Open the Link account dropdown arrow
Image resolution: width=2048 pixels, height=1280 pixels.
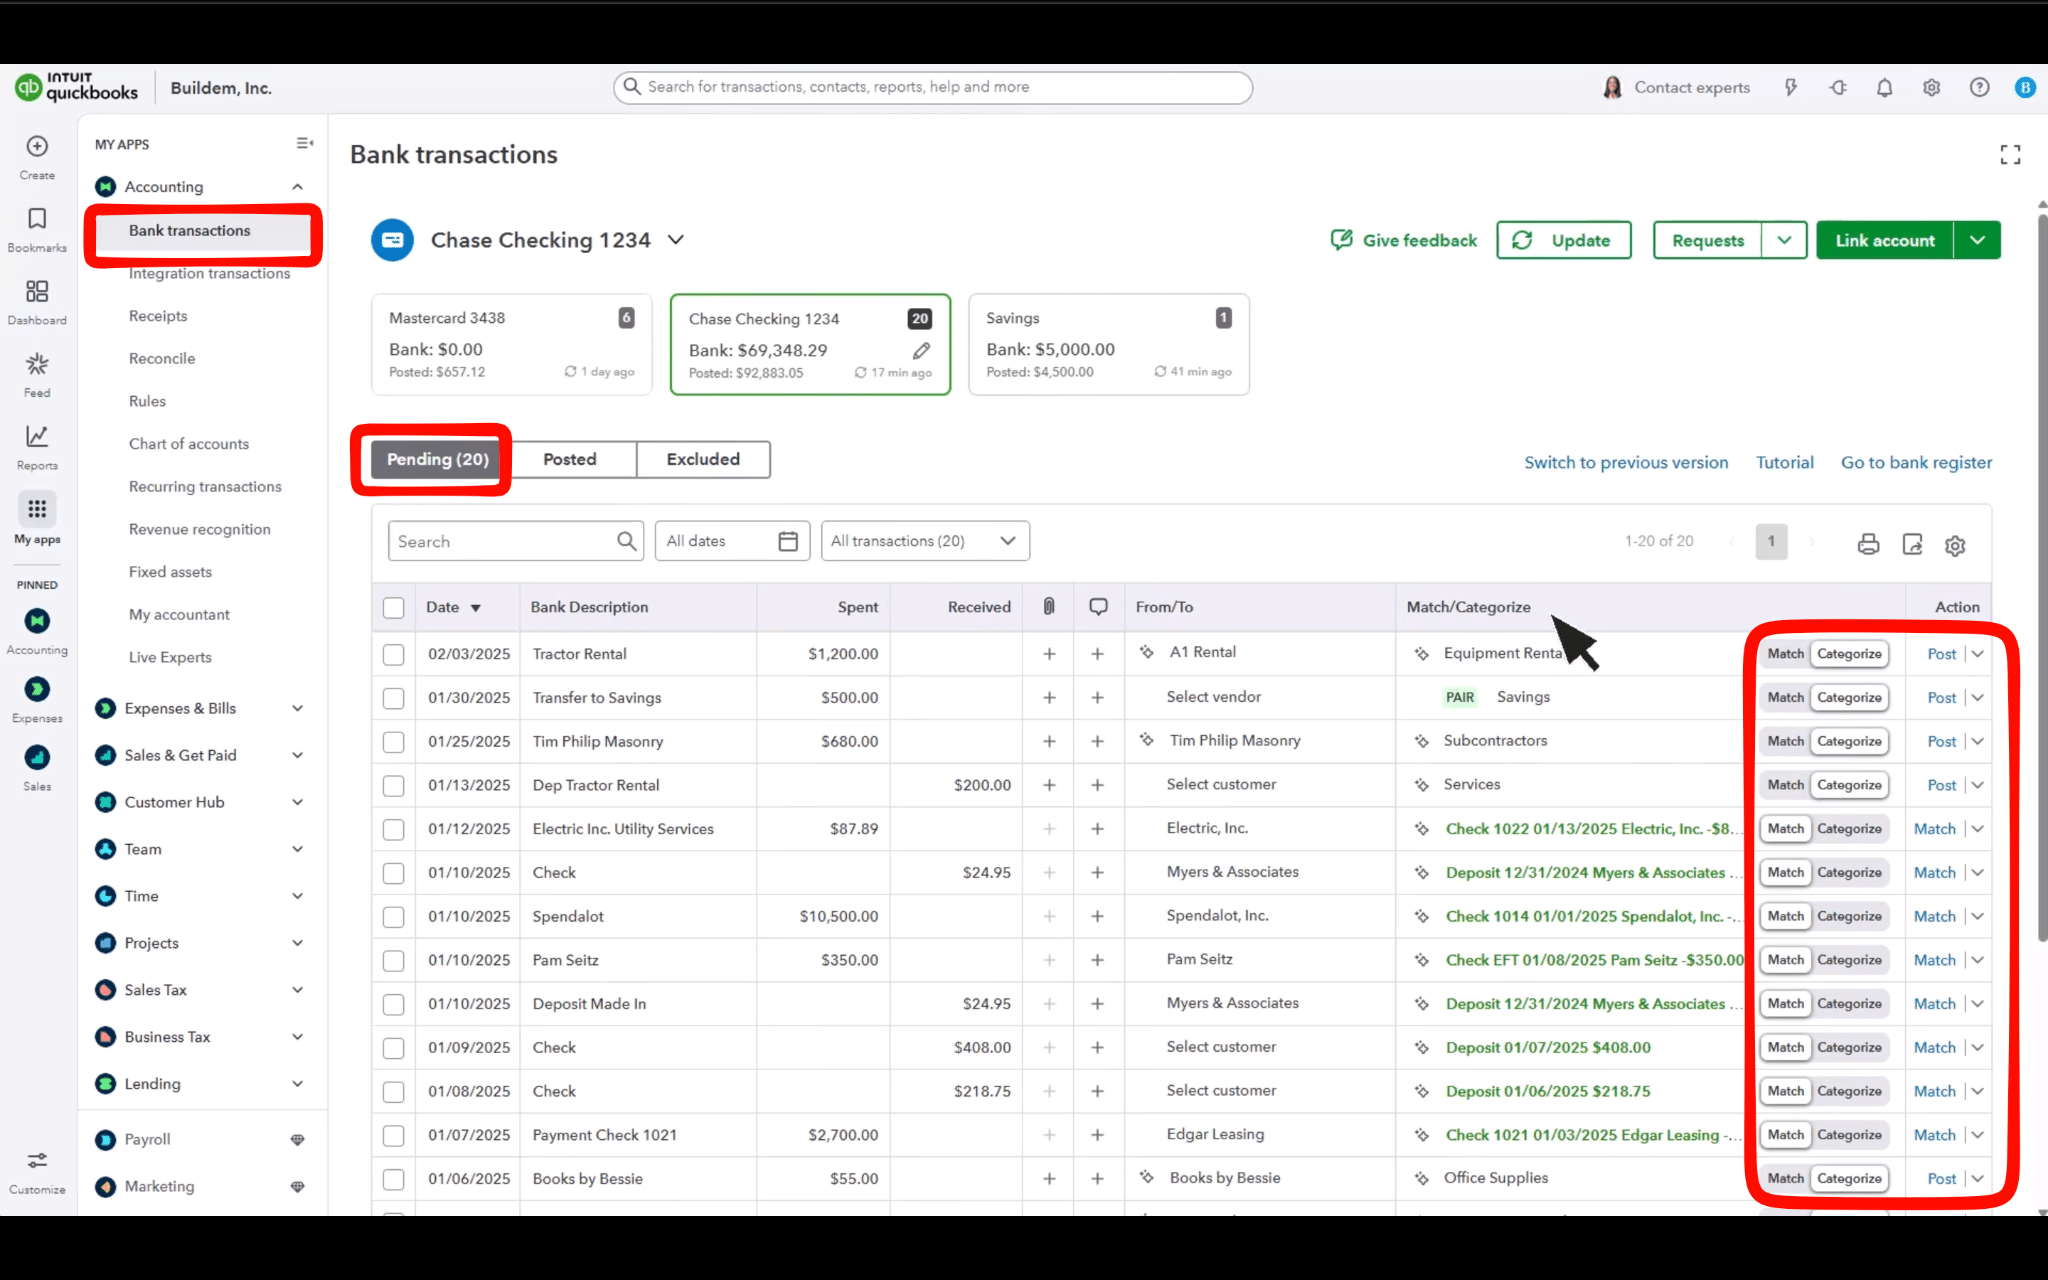(x=1977, y=241)
